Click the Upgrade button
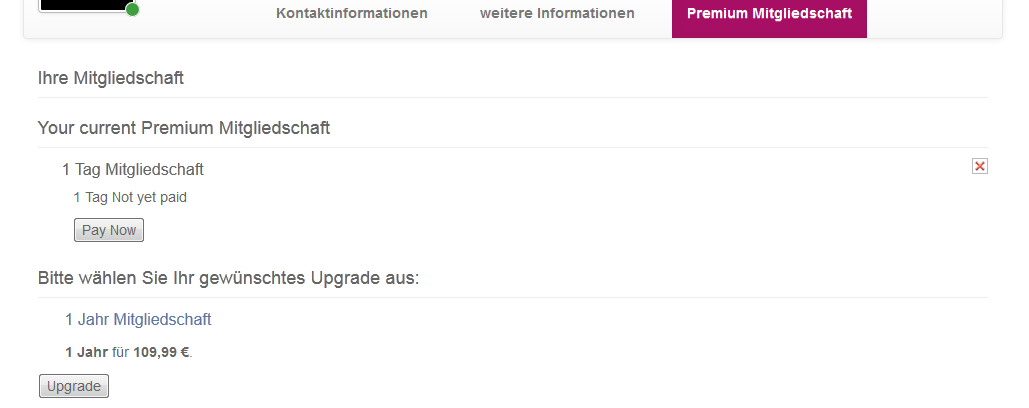Screen dimensions: 1029x408 point(74,386)
